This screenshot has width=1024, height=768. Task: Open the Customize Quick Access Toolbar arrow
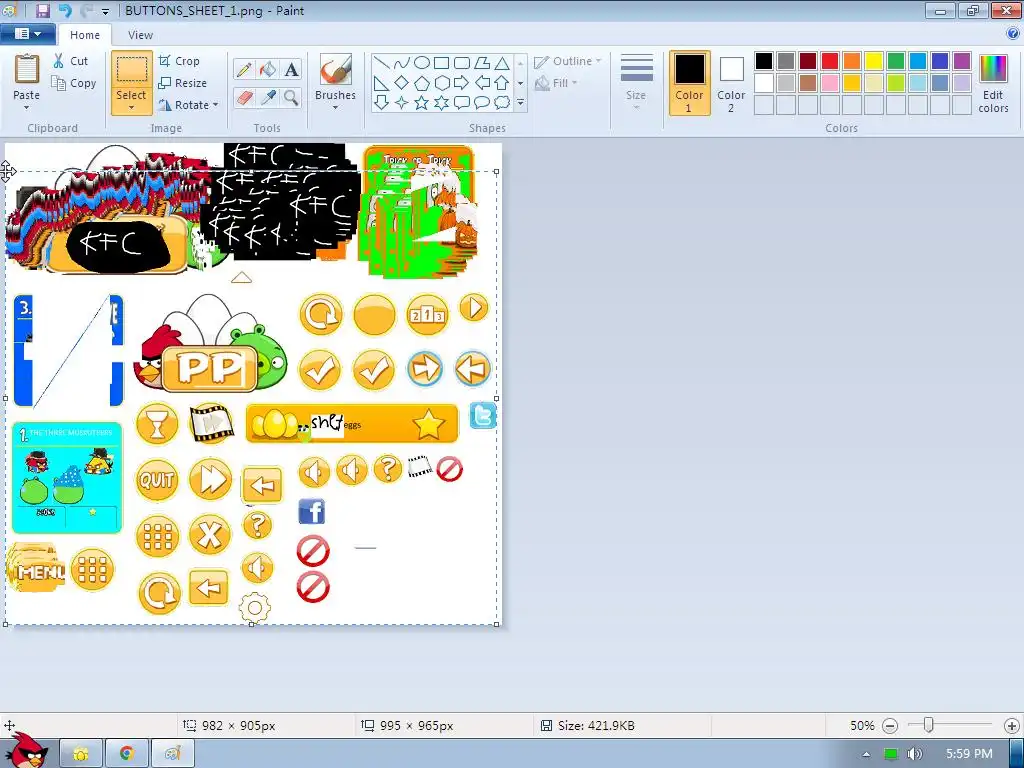coord(105,12)
